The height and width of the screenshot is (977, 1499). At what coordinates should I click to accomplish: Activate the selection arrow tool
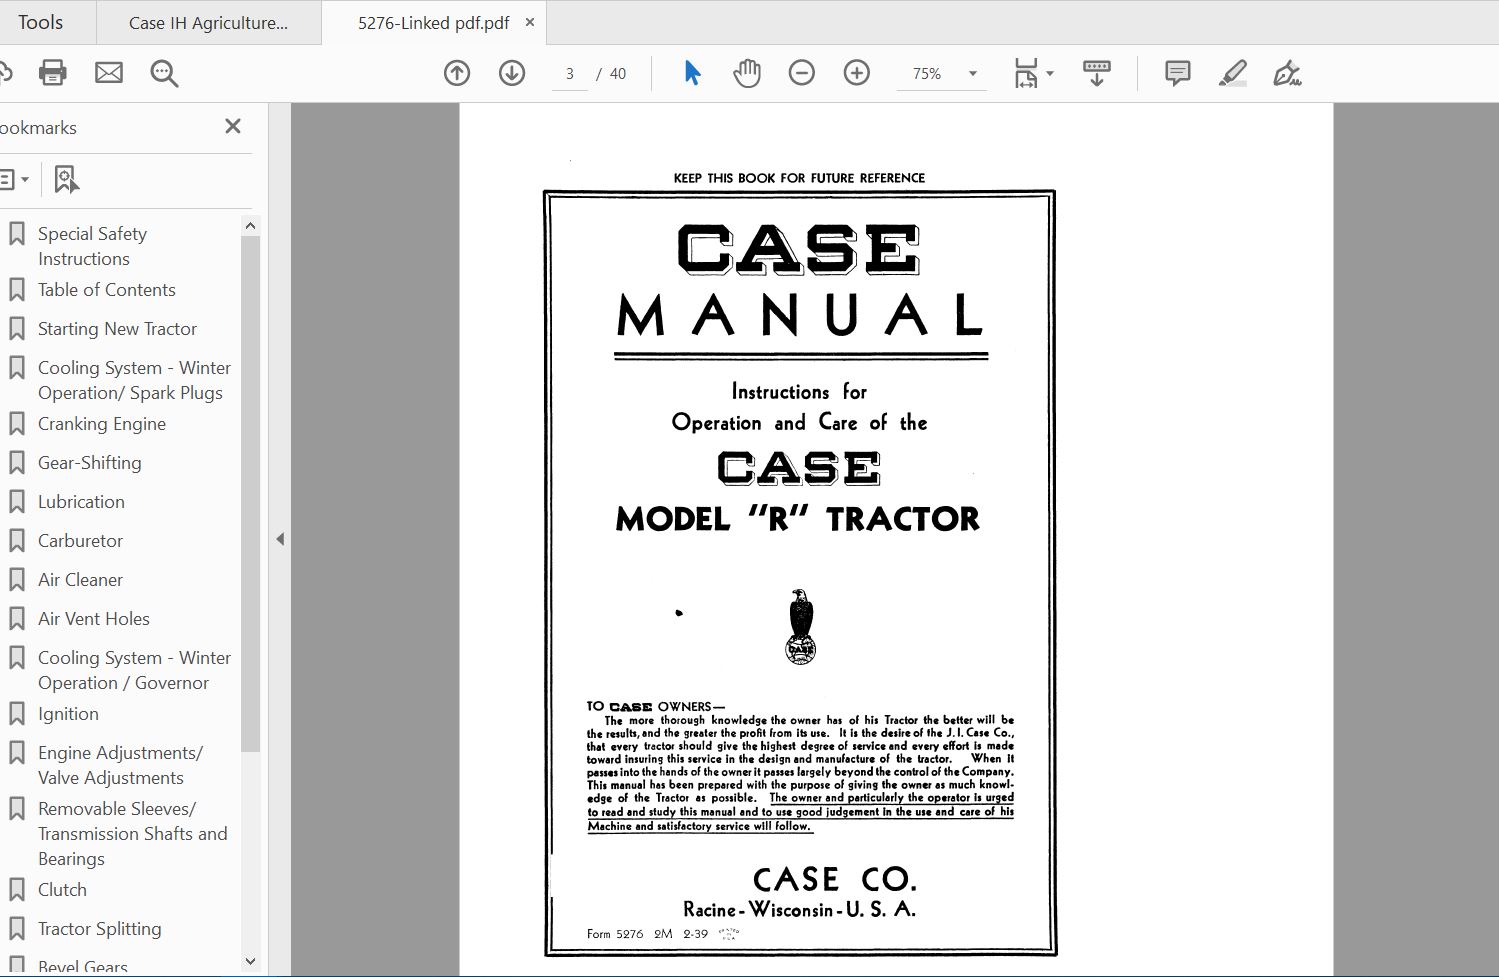[692, 73]
